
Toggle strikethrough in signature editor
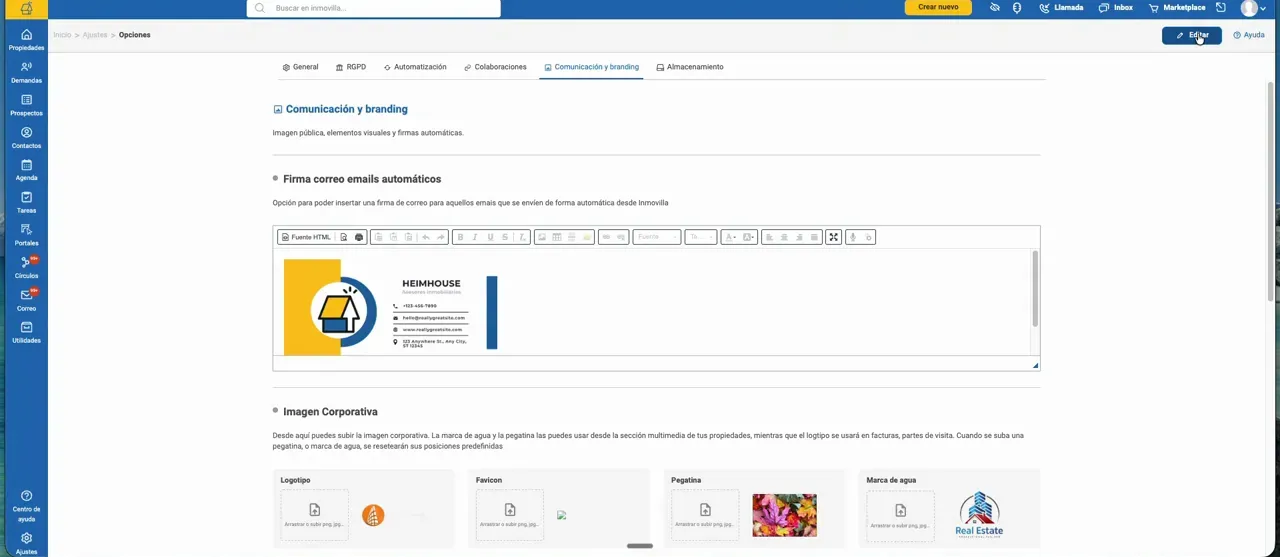click(505, 237)
